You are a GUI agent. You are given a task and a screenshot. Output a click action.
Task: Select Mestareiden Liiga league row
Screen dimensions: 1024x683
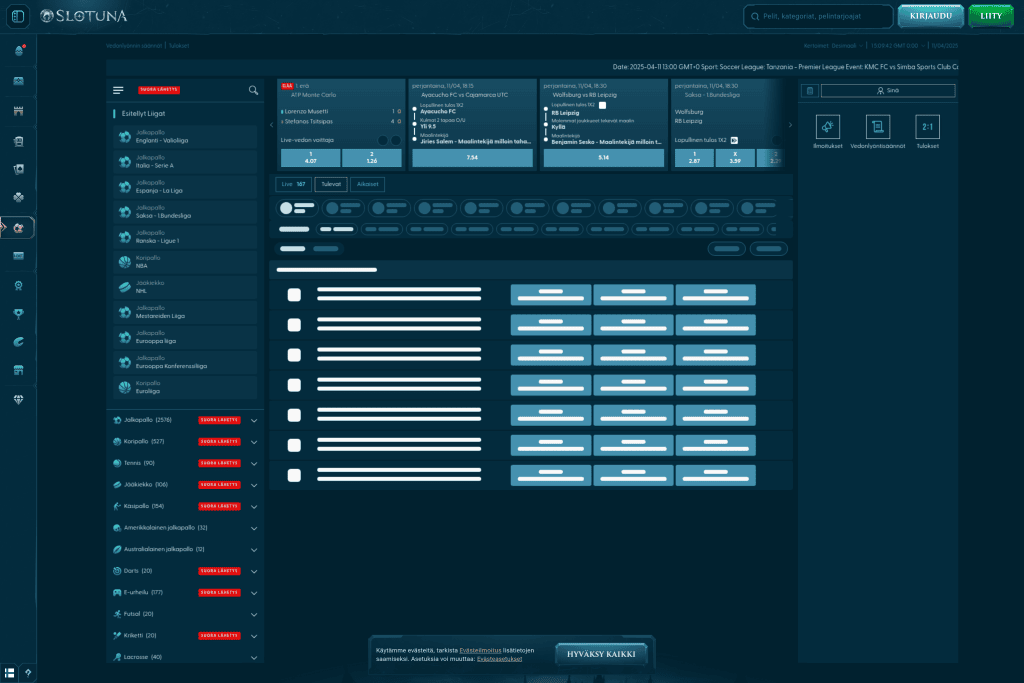(x=185, y=312)
